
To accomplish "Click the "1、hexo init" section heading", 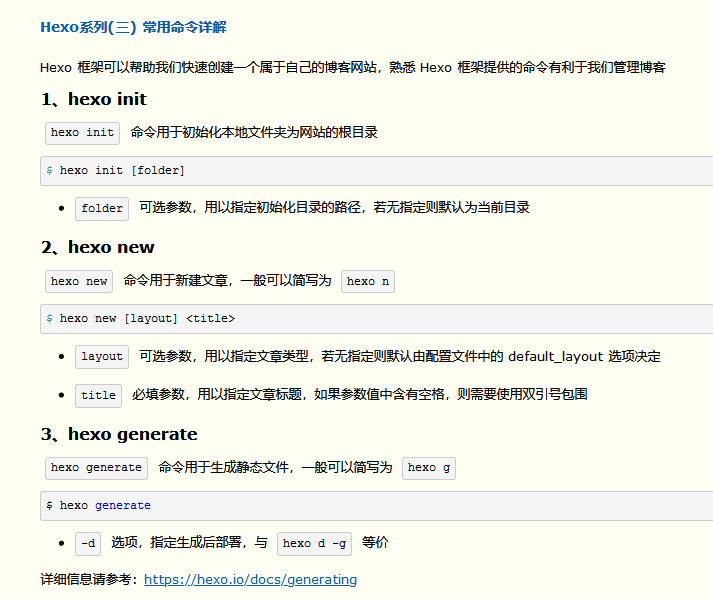I will [x=94, y=99].
